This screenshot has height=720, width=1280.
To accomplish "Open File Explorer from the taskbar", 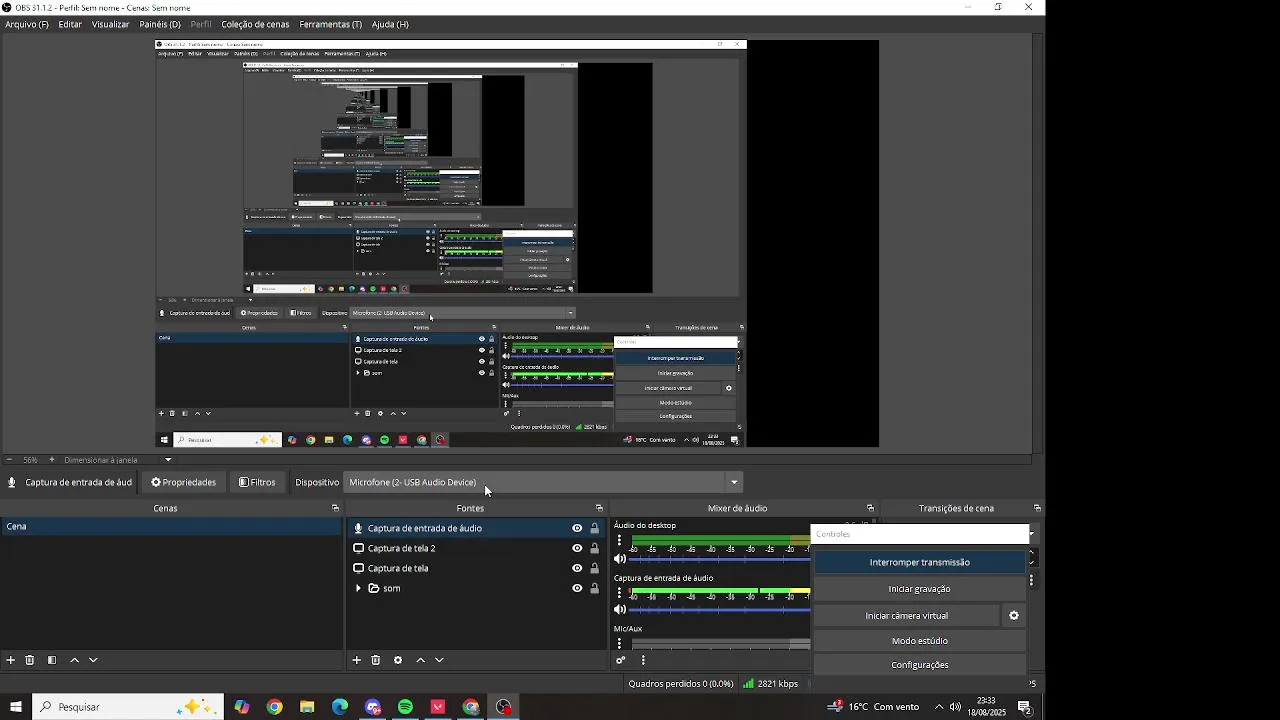I will pyautogui.click(x=307, y=707).
